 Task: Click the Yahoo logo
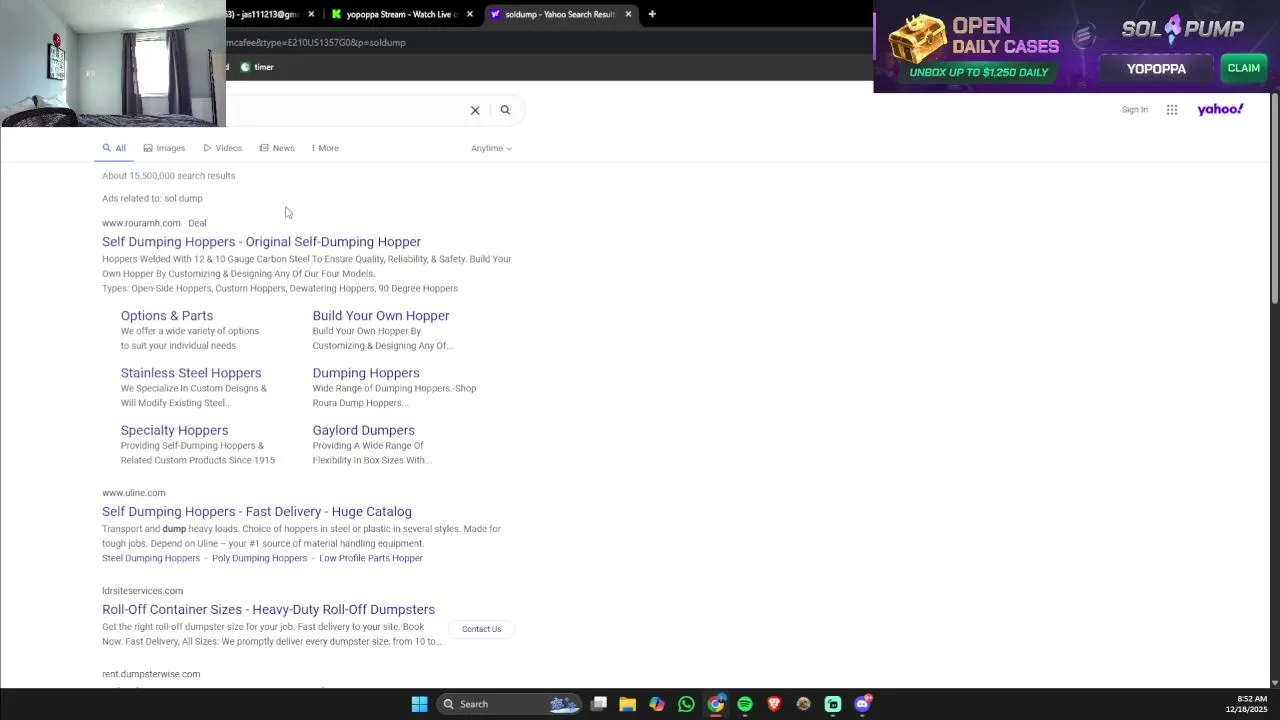[1220, 109]
